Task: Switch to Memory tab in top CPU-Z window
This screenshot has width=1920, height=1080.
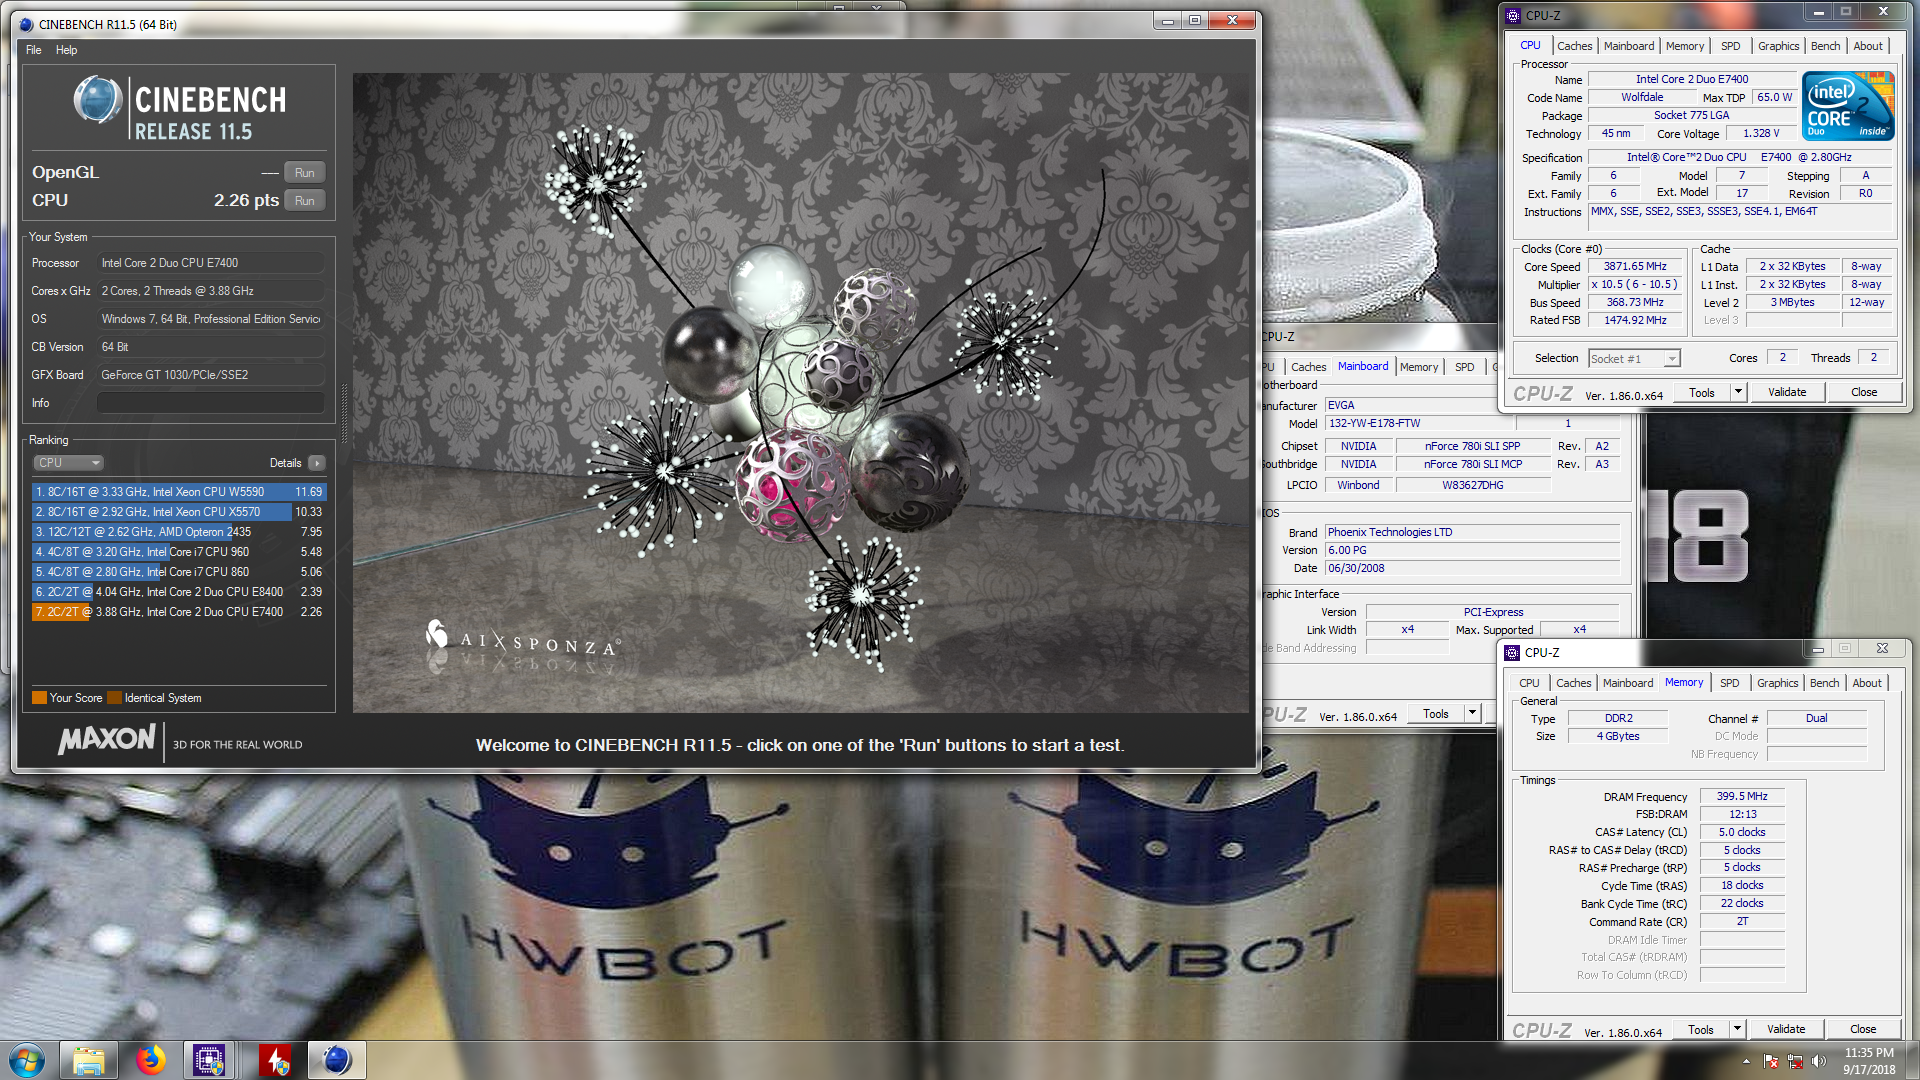Action: (x=1685, y=46)
